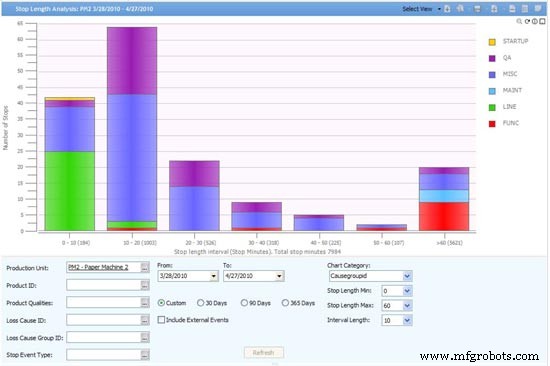Click the STARTUP yellow legend swatch

point(492,42)
